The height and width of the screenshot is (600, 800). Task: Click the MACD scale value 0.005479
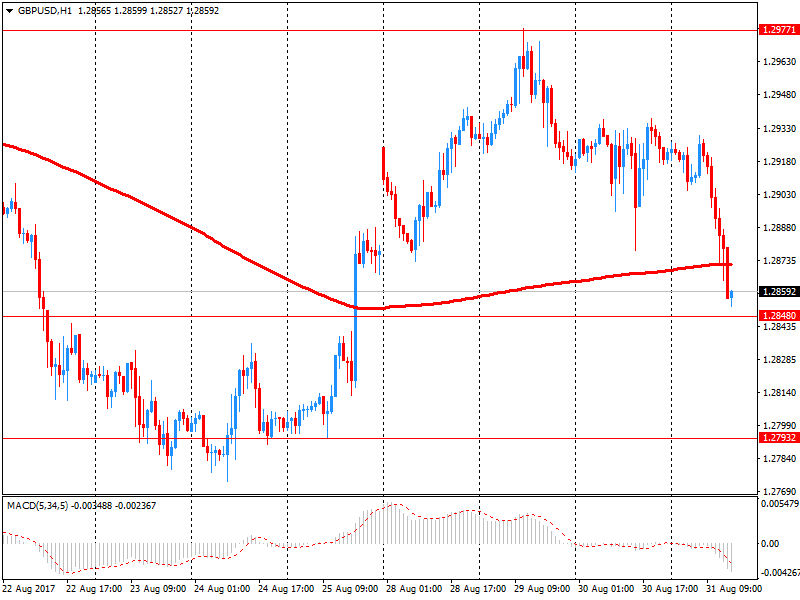780,504
